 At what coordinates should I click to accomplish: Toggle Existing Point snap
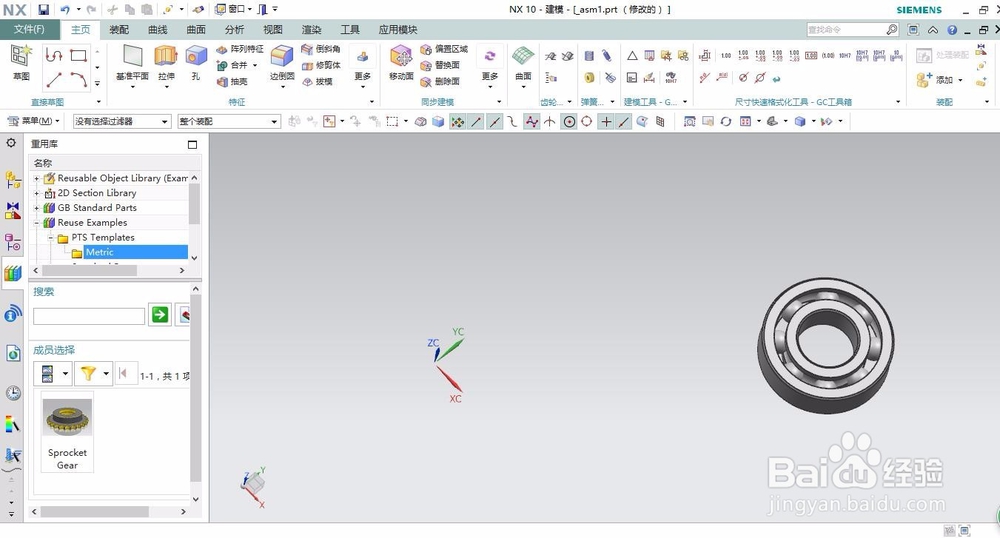click(606, 122)
